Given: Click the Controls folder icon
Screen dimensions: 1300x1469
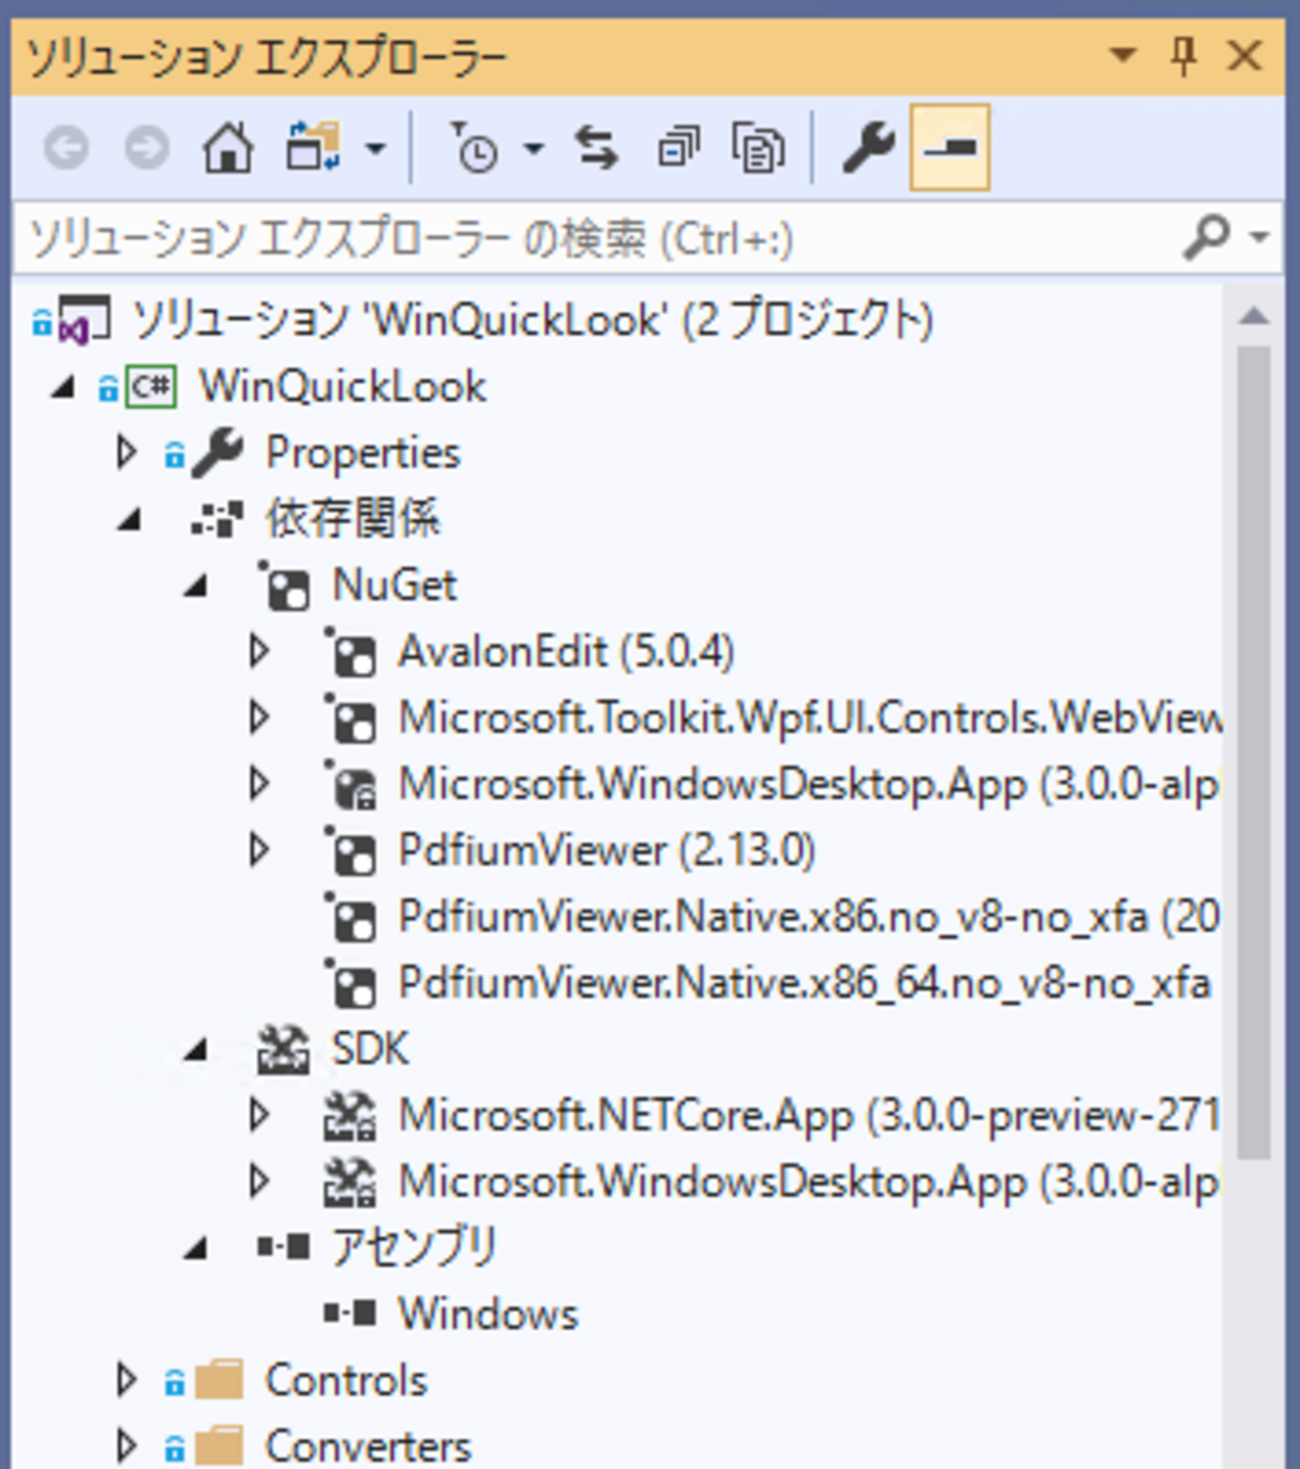Looking at the screenshot, I should click(x=219, y=1380).
